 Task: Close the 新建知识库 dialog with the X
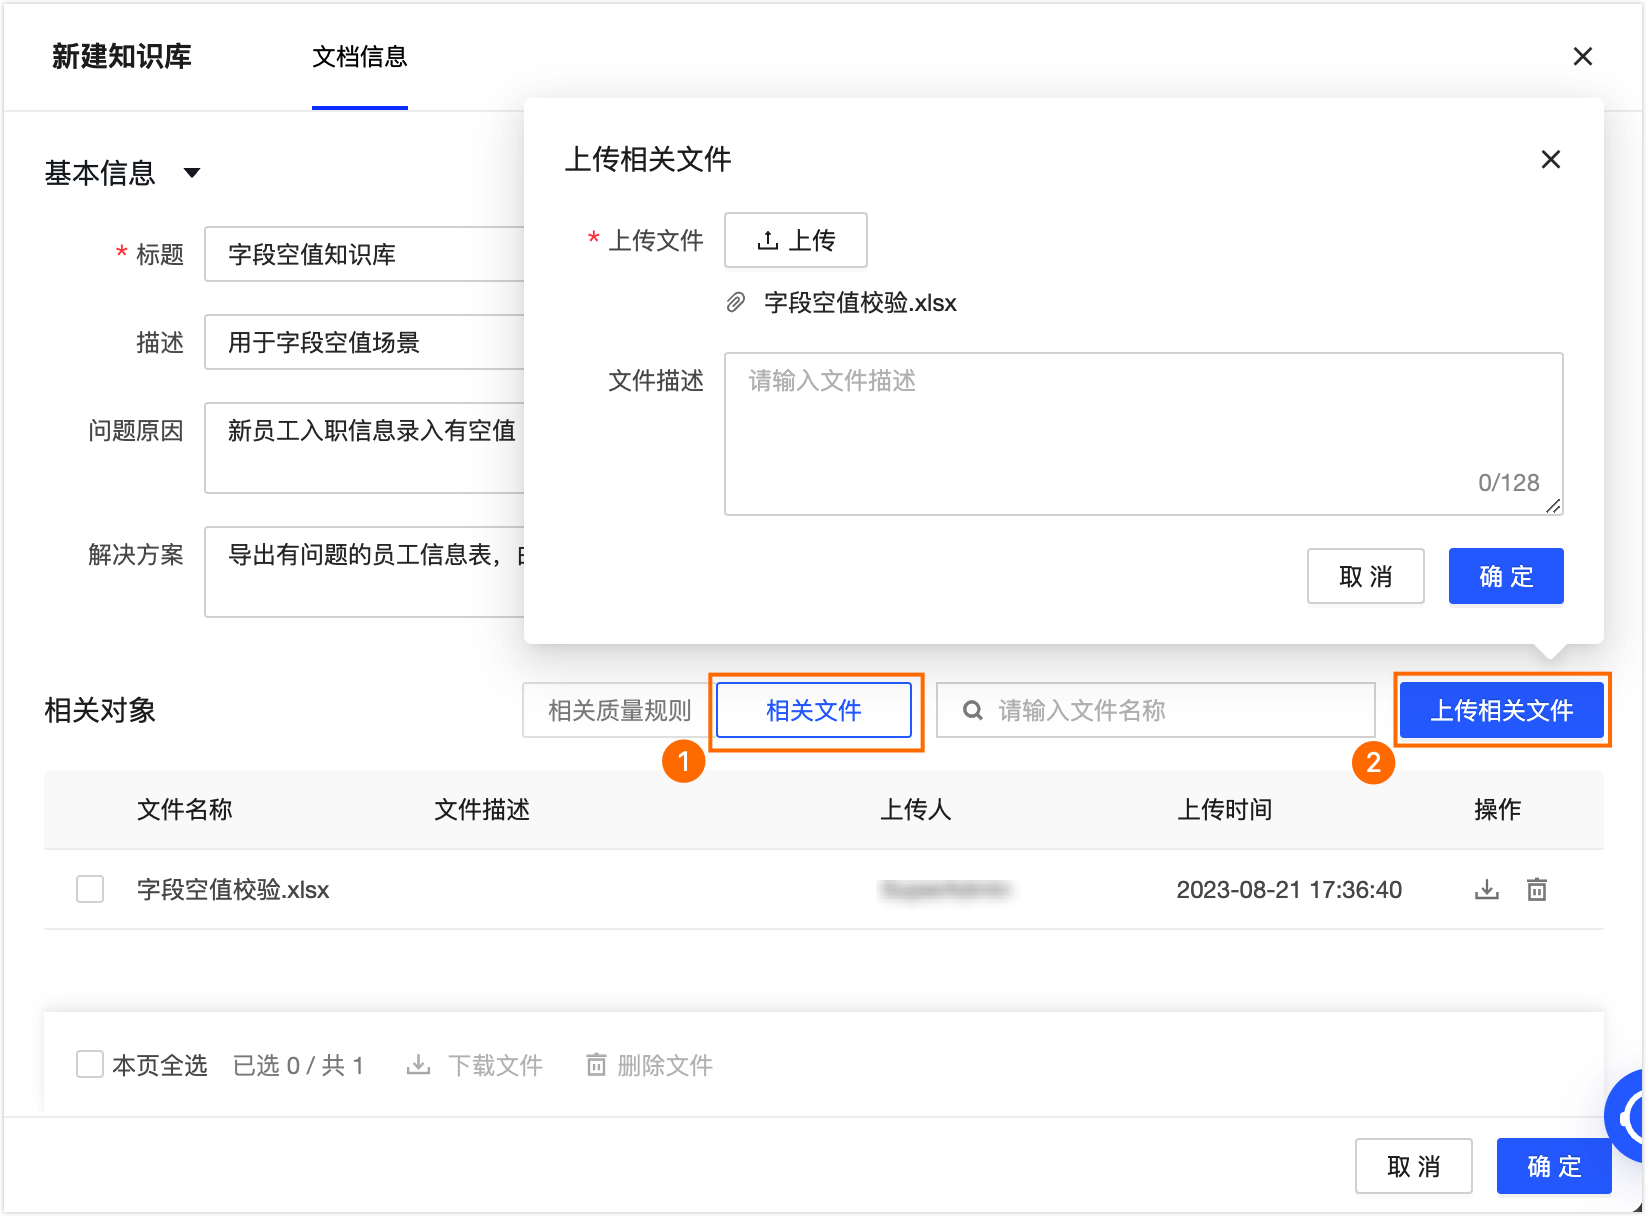coord(1582,56)
